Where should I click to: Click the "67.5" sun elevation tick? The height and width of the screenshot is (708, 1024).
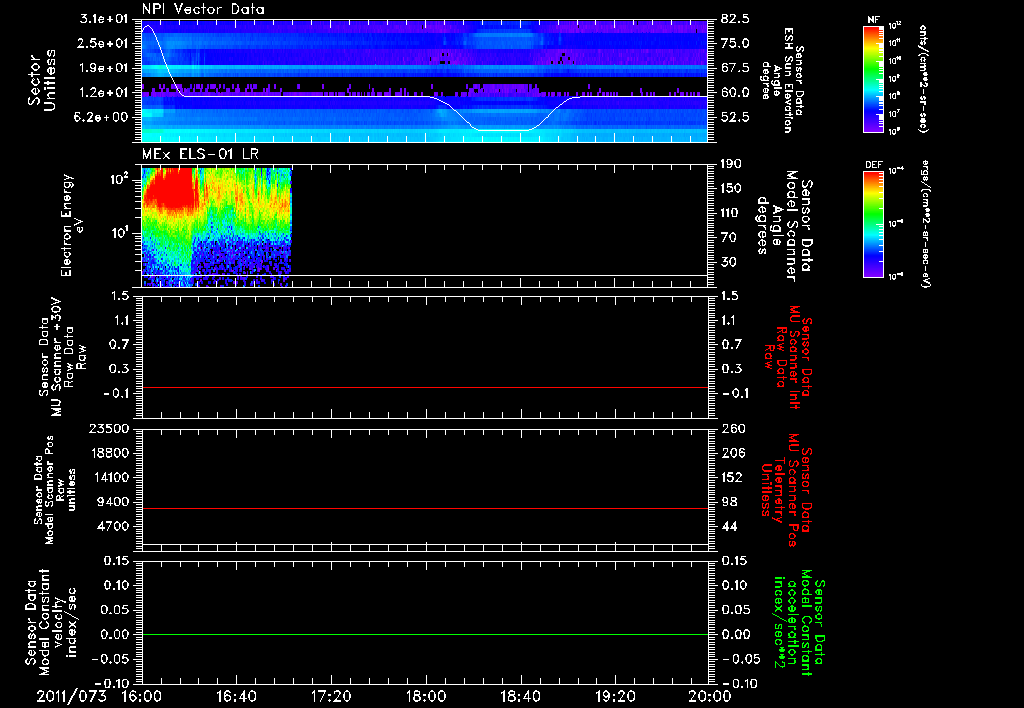click(x=735, y=68)
